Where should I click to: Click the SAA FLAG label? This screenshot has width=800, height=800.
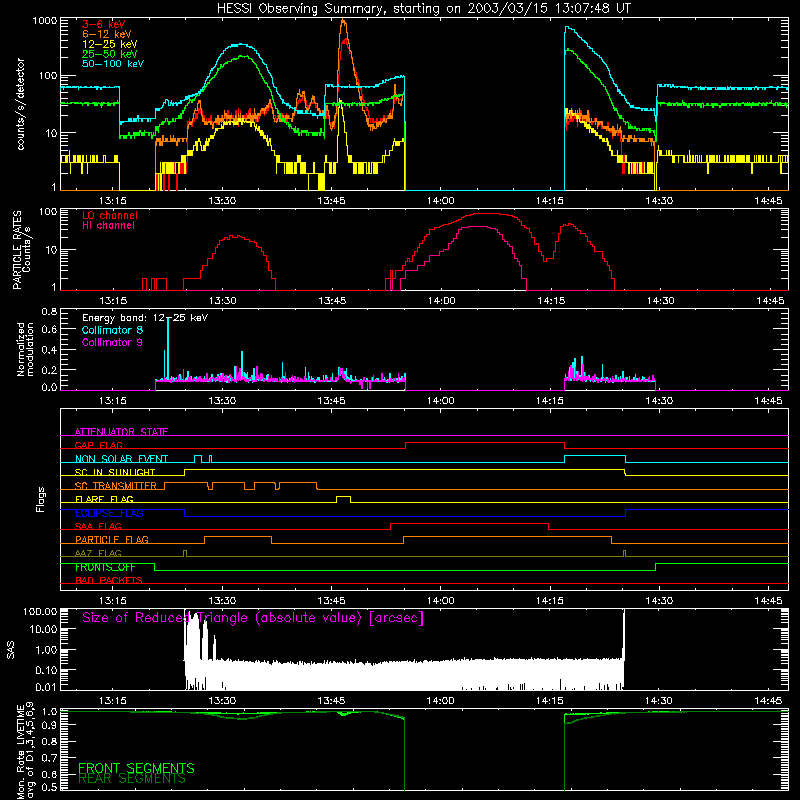point(98,526)
